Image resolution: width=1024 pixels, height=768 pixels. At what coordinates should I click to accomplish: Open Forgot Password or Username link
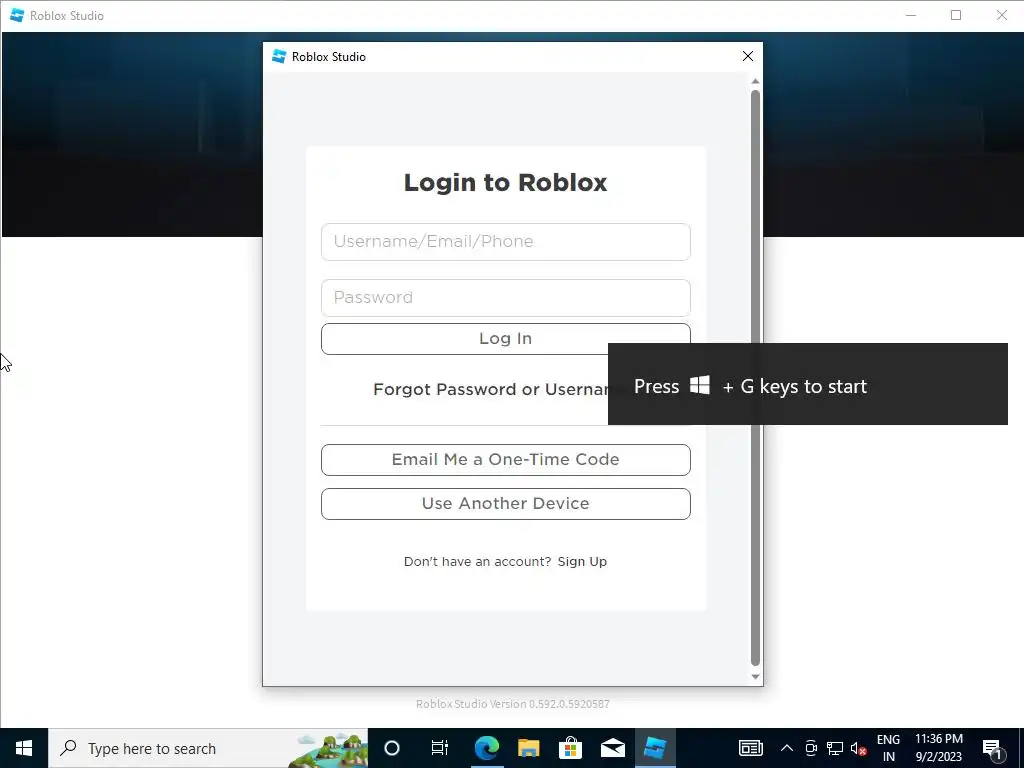(490, 389)
